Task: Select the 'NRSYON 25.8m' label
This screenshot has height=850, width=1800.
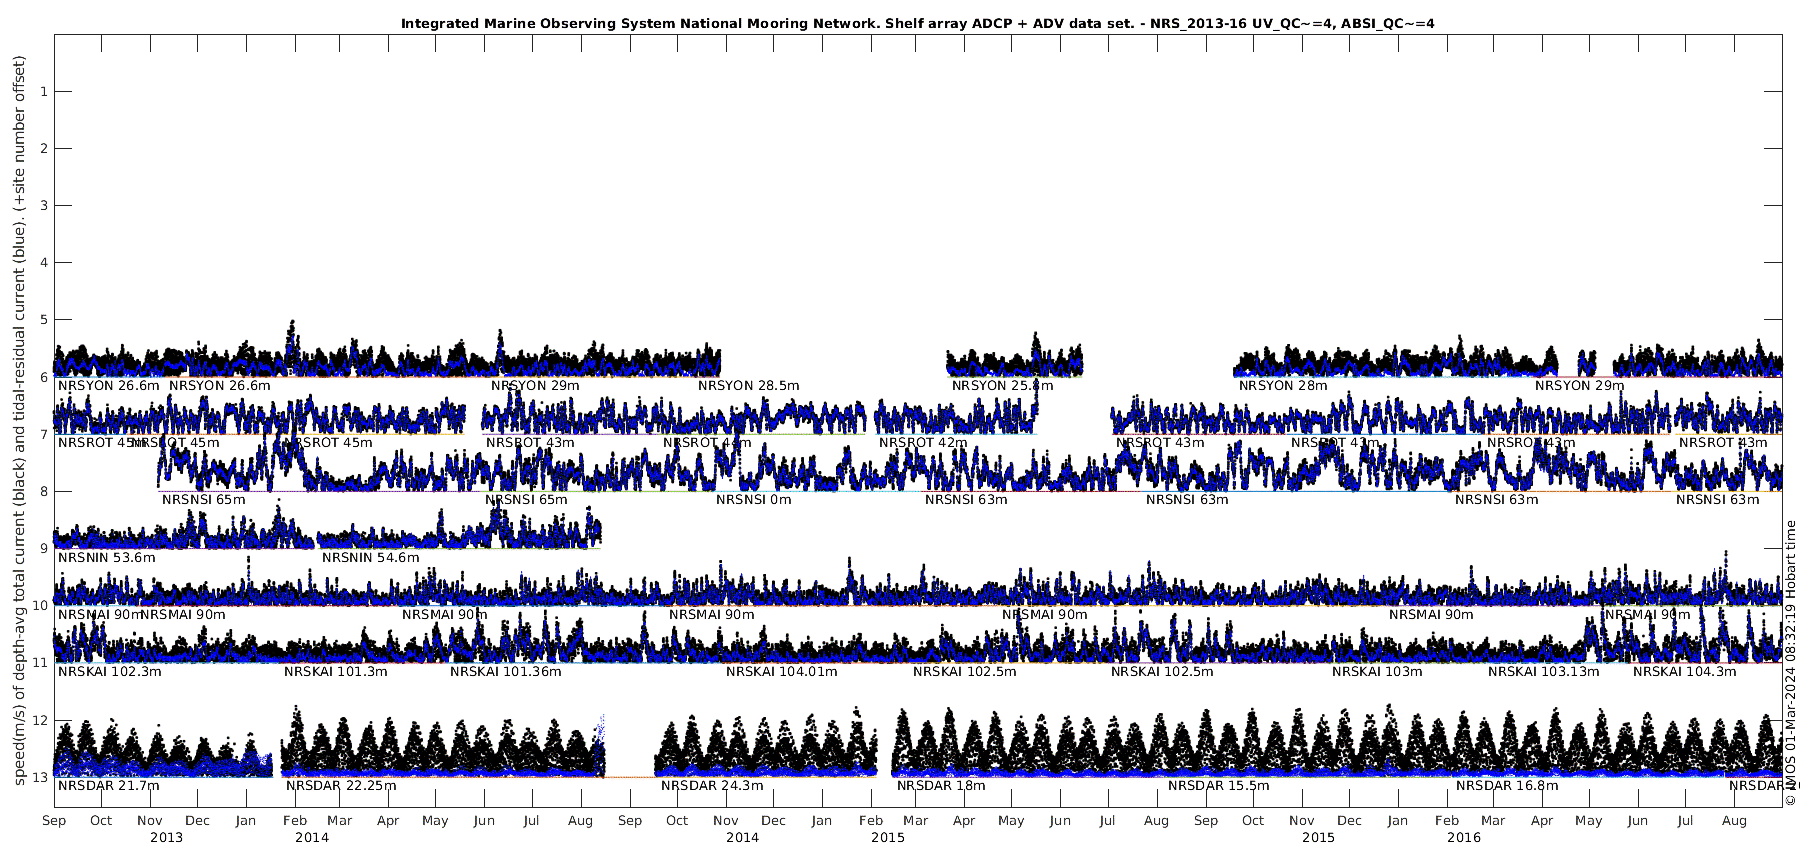Action: (1002, 386)
